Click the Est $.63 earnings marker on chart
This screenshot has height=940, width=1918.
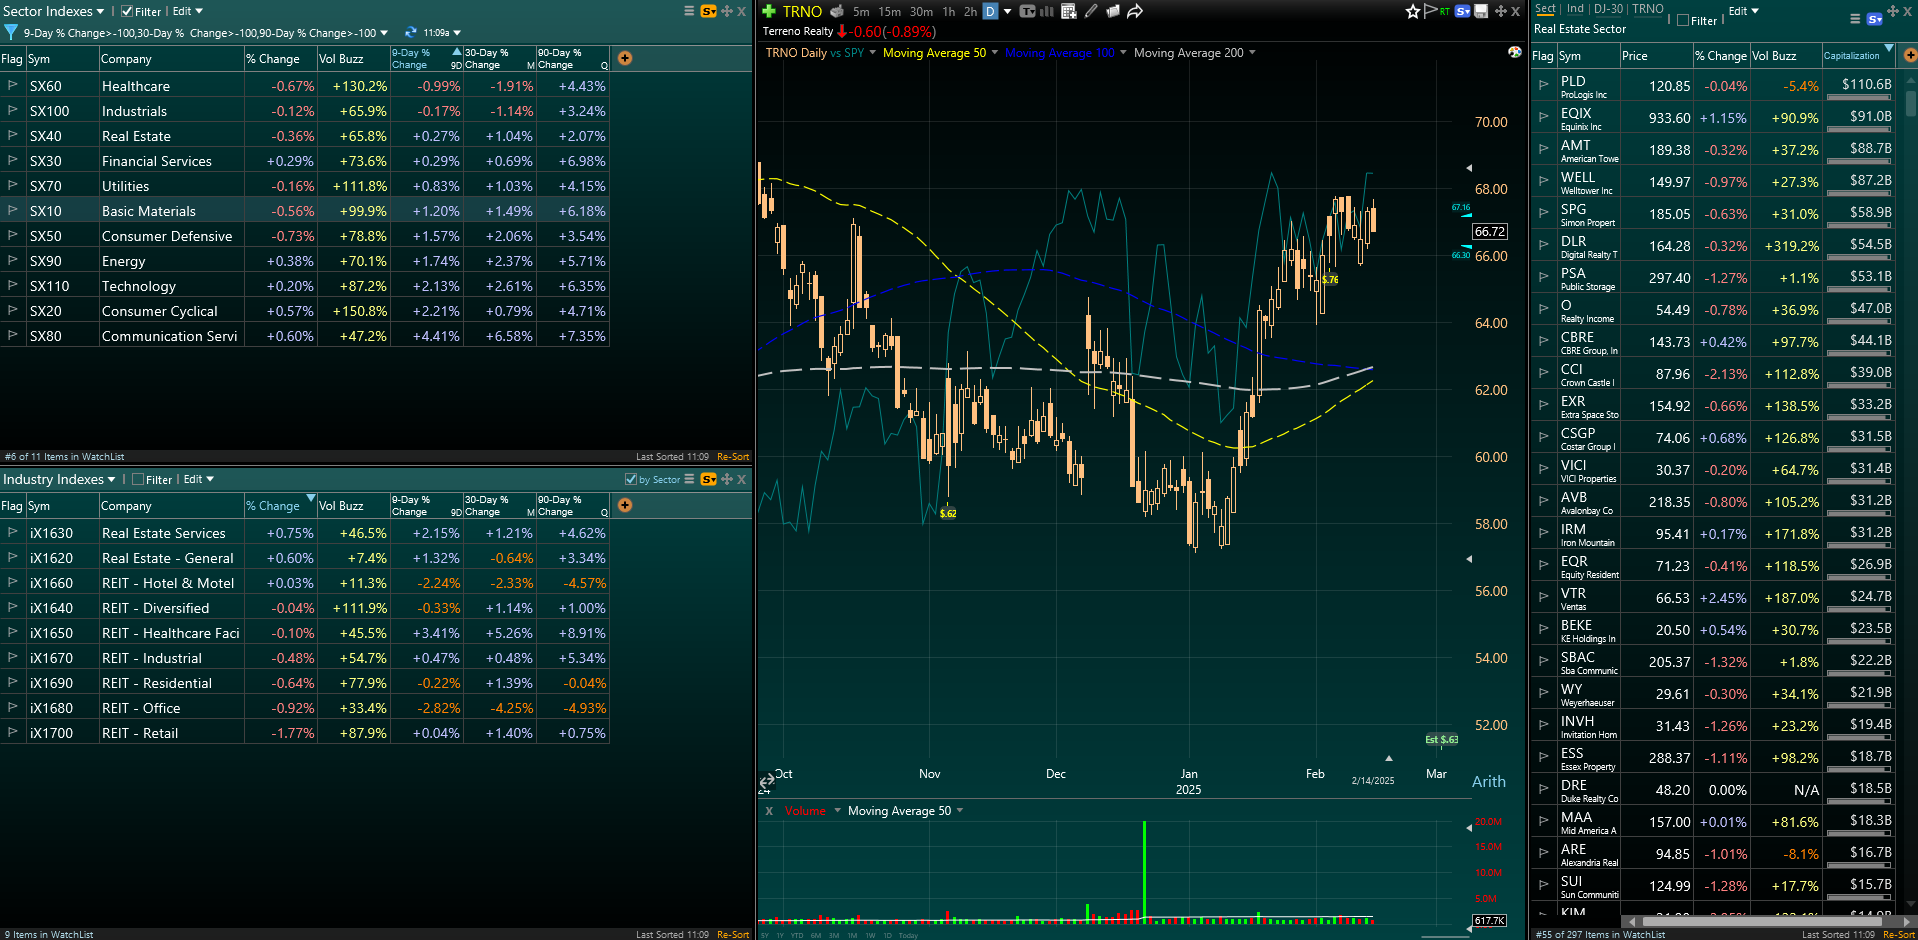(x=1441, y=740)
